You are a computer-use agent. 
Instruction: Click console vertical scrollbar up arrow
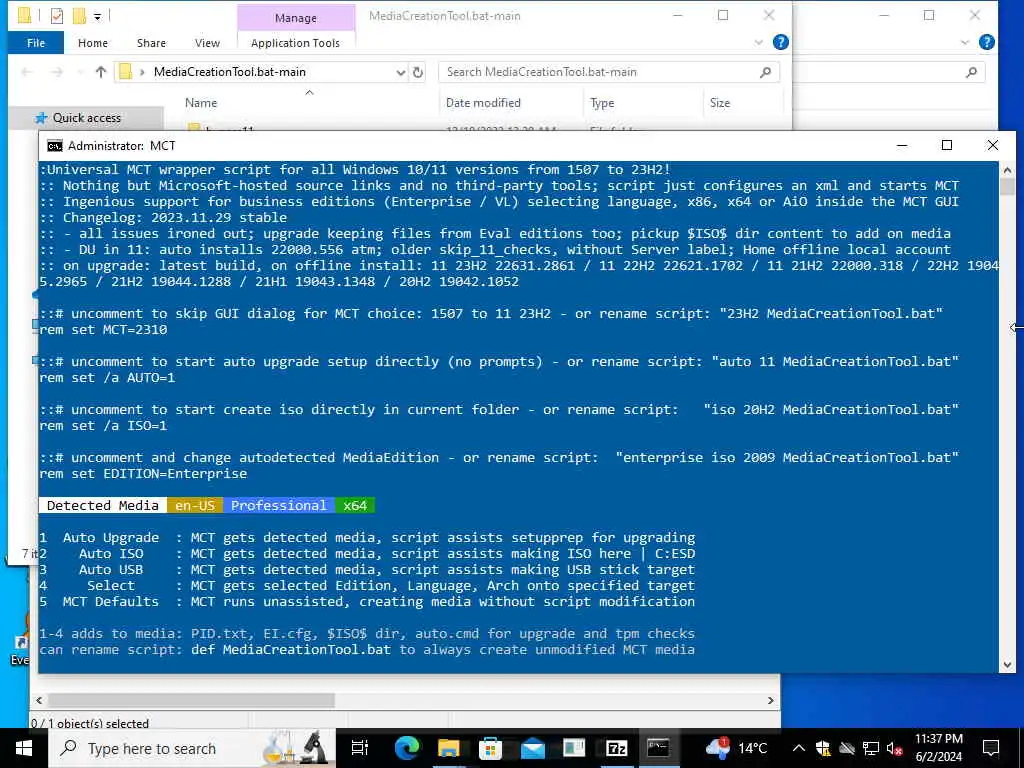[1007, 170]
